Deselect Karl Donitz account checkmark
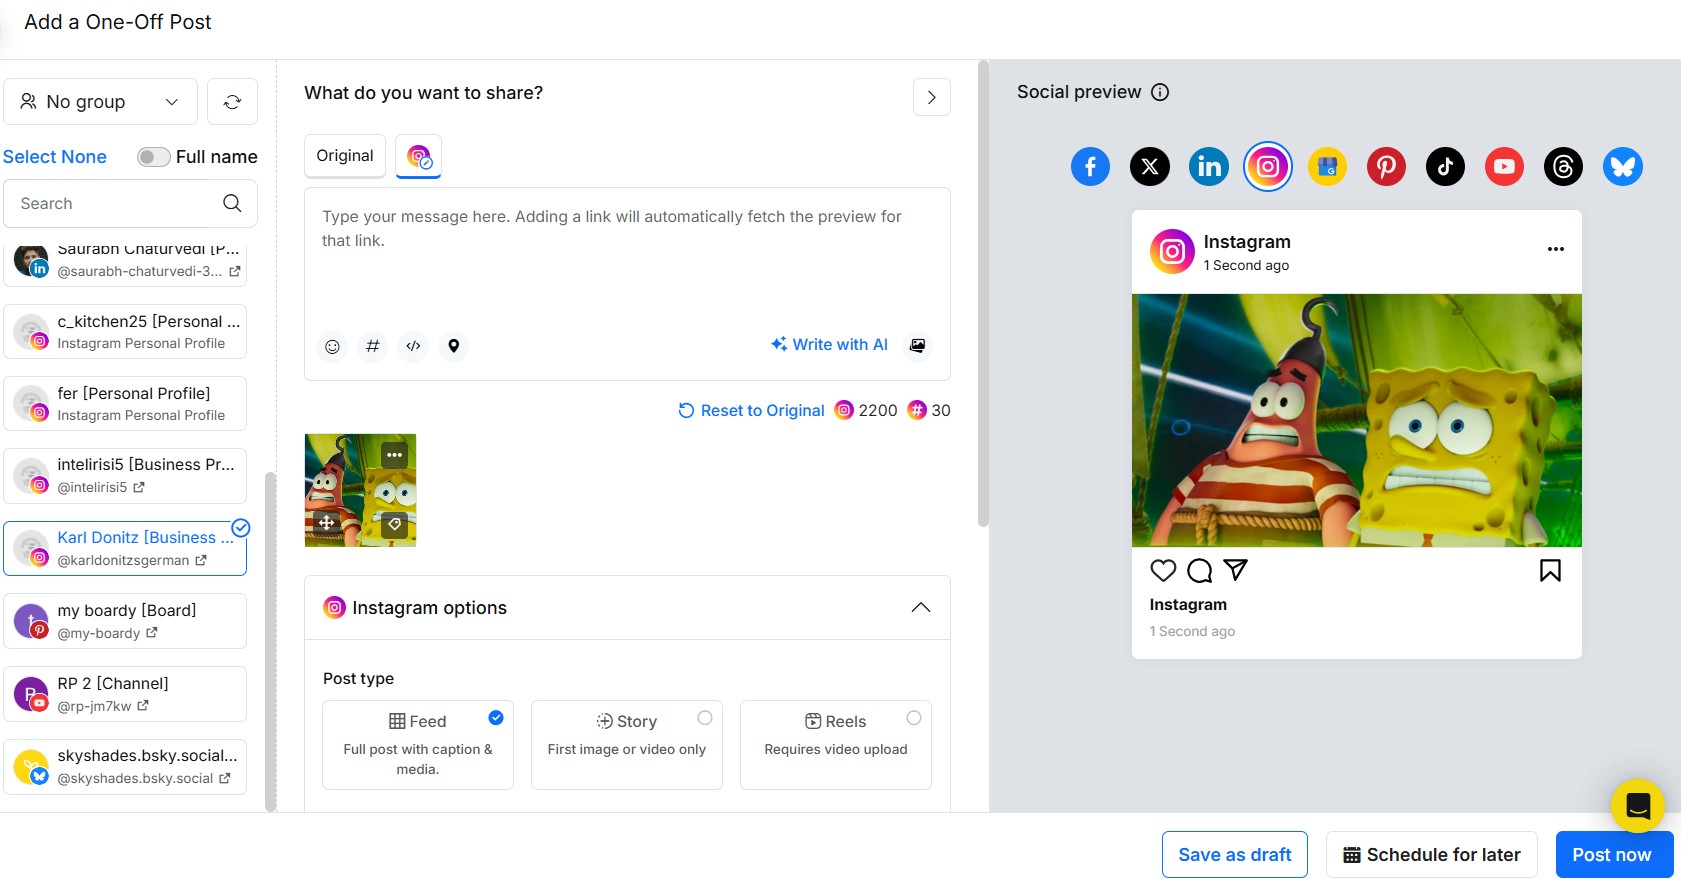The image size is (1681, 884). click(241, 528)
